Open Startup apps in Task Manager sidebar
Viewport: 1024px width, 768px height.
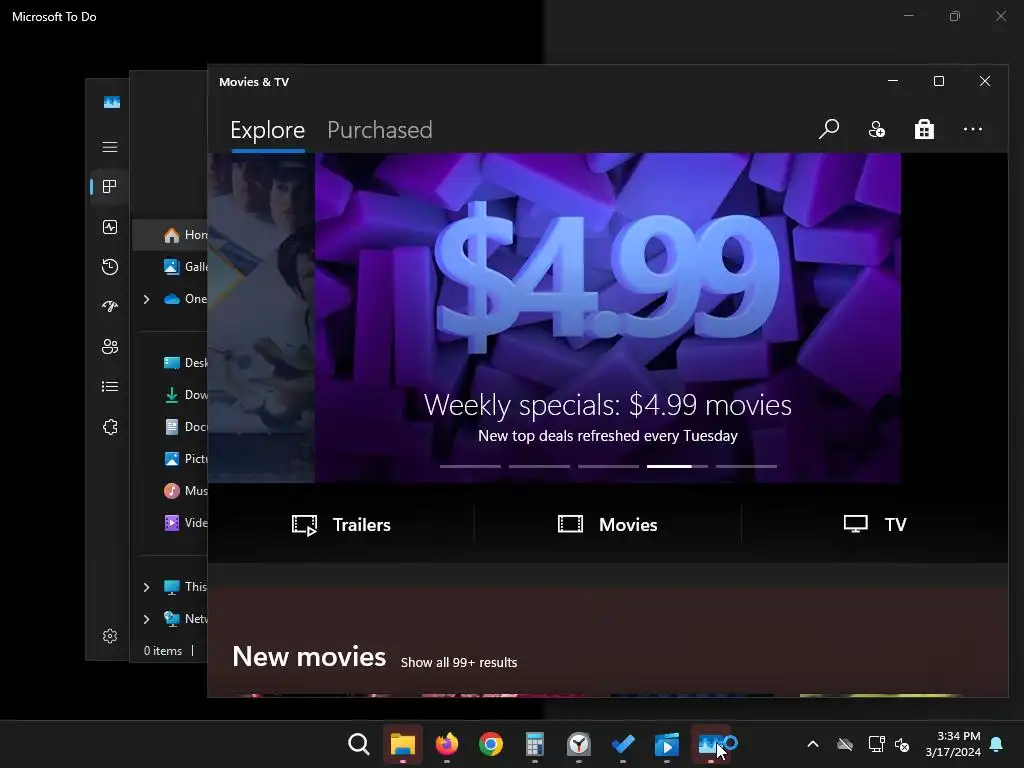(x=110, y=306)
